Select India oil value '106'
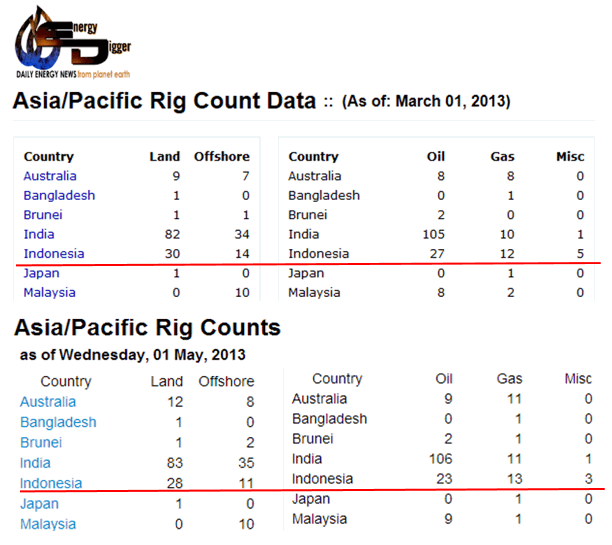 441,459
